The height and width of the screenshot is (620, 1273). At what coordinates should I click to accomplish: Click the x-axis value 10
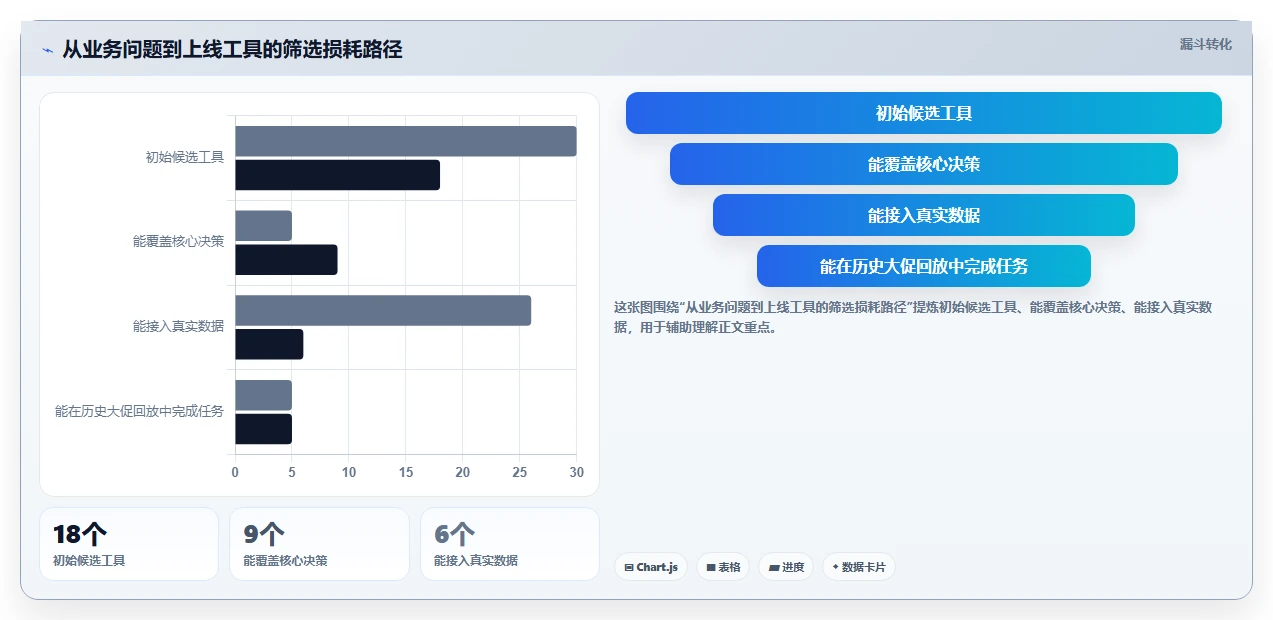[349, 472]
